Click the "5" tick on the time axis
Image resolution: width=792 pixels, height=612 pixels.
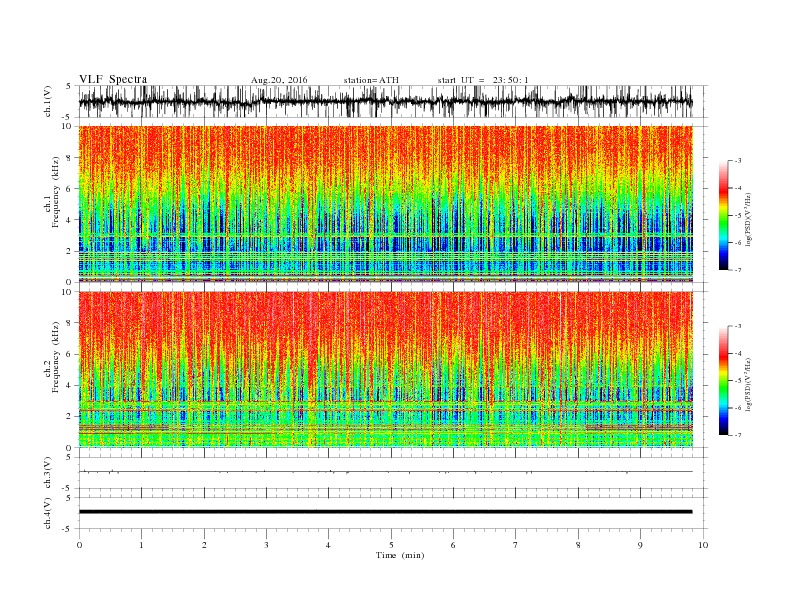point(391,545)
